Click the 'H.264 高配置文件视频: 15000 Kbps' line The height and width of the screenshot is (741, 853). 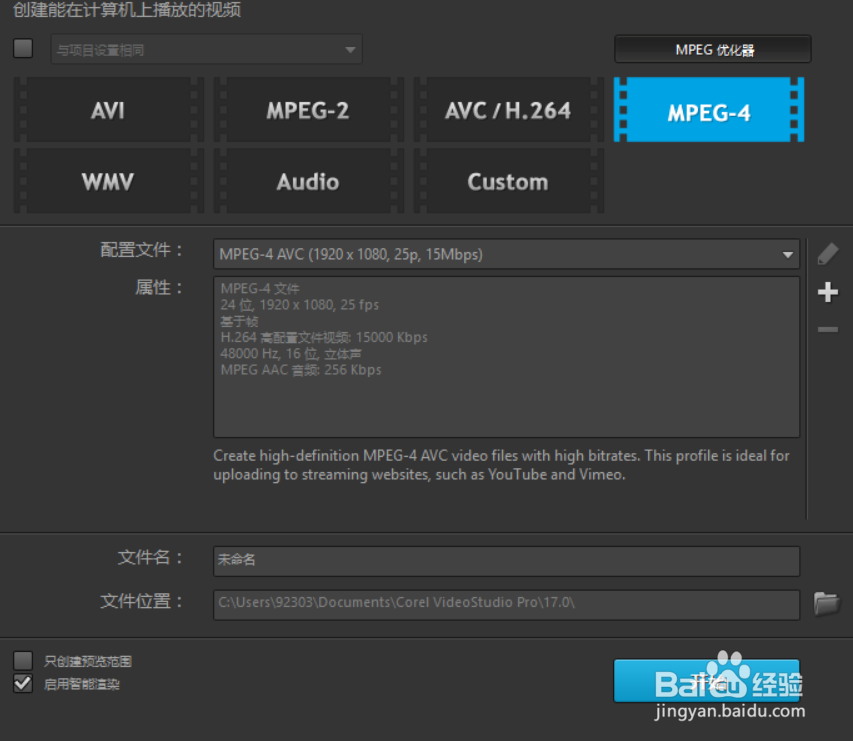pos(324,337)
